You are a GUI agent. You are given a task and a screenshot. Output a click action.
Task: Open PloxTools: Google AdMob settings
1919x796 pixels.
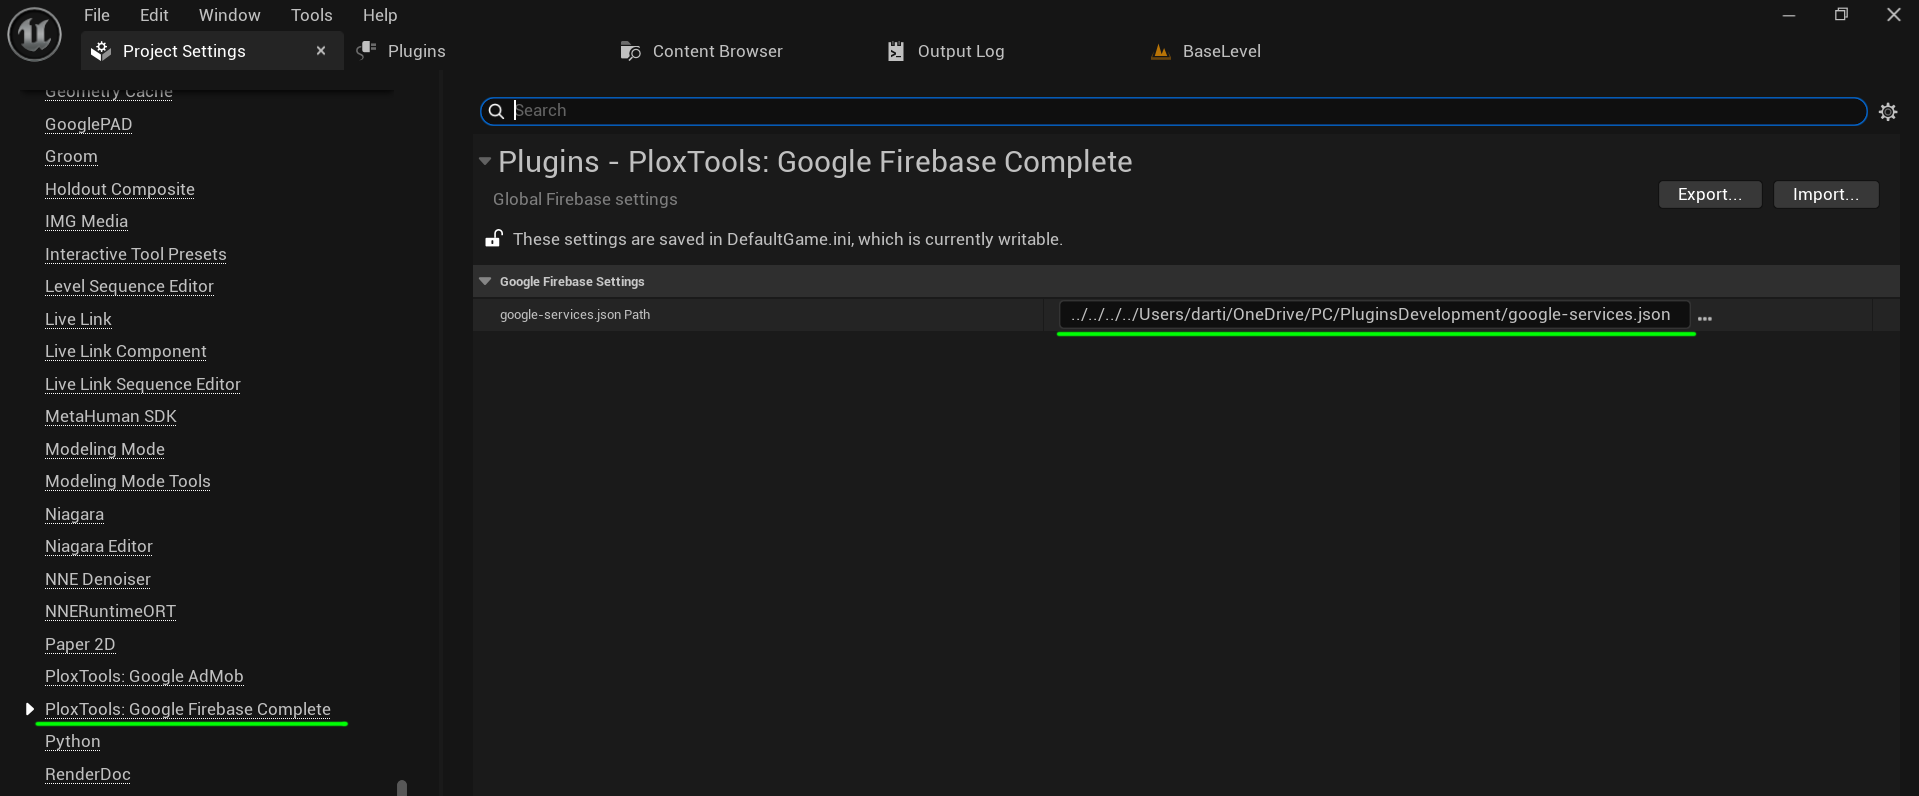(x=144, y=677)
